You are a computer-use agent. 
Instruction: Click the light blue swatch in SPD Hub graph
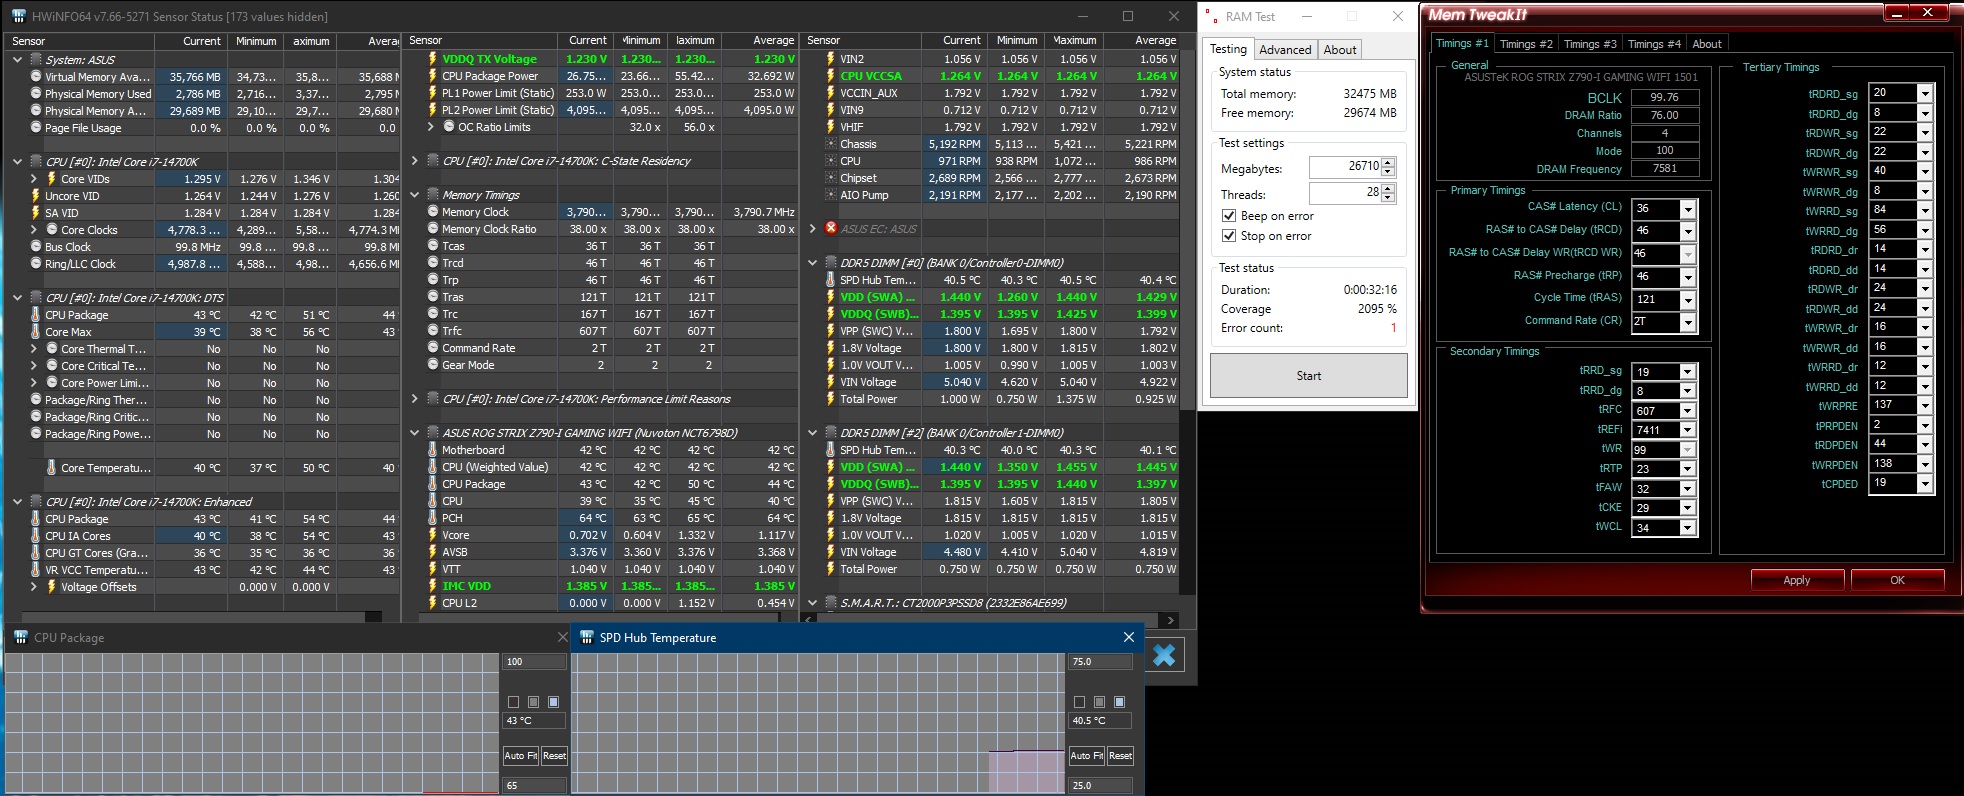(1120, 702)
